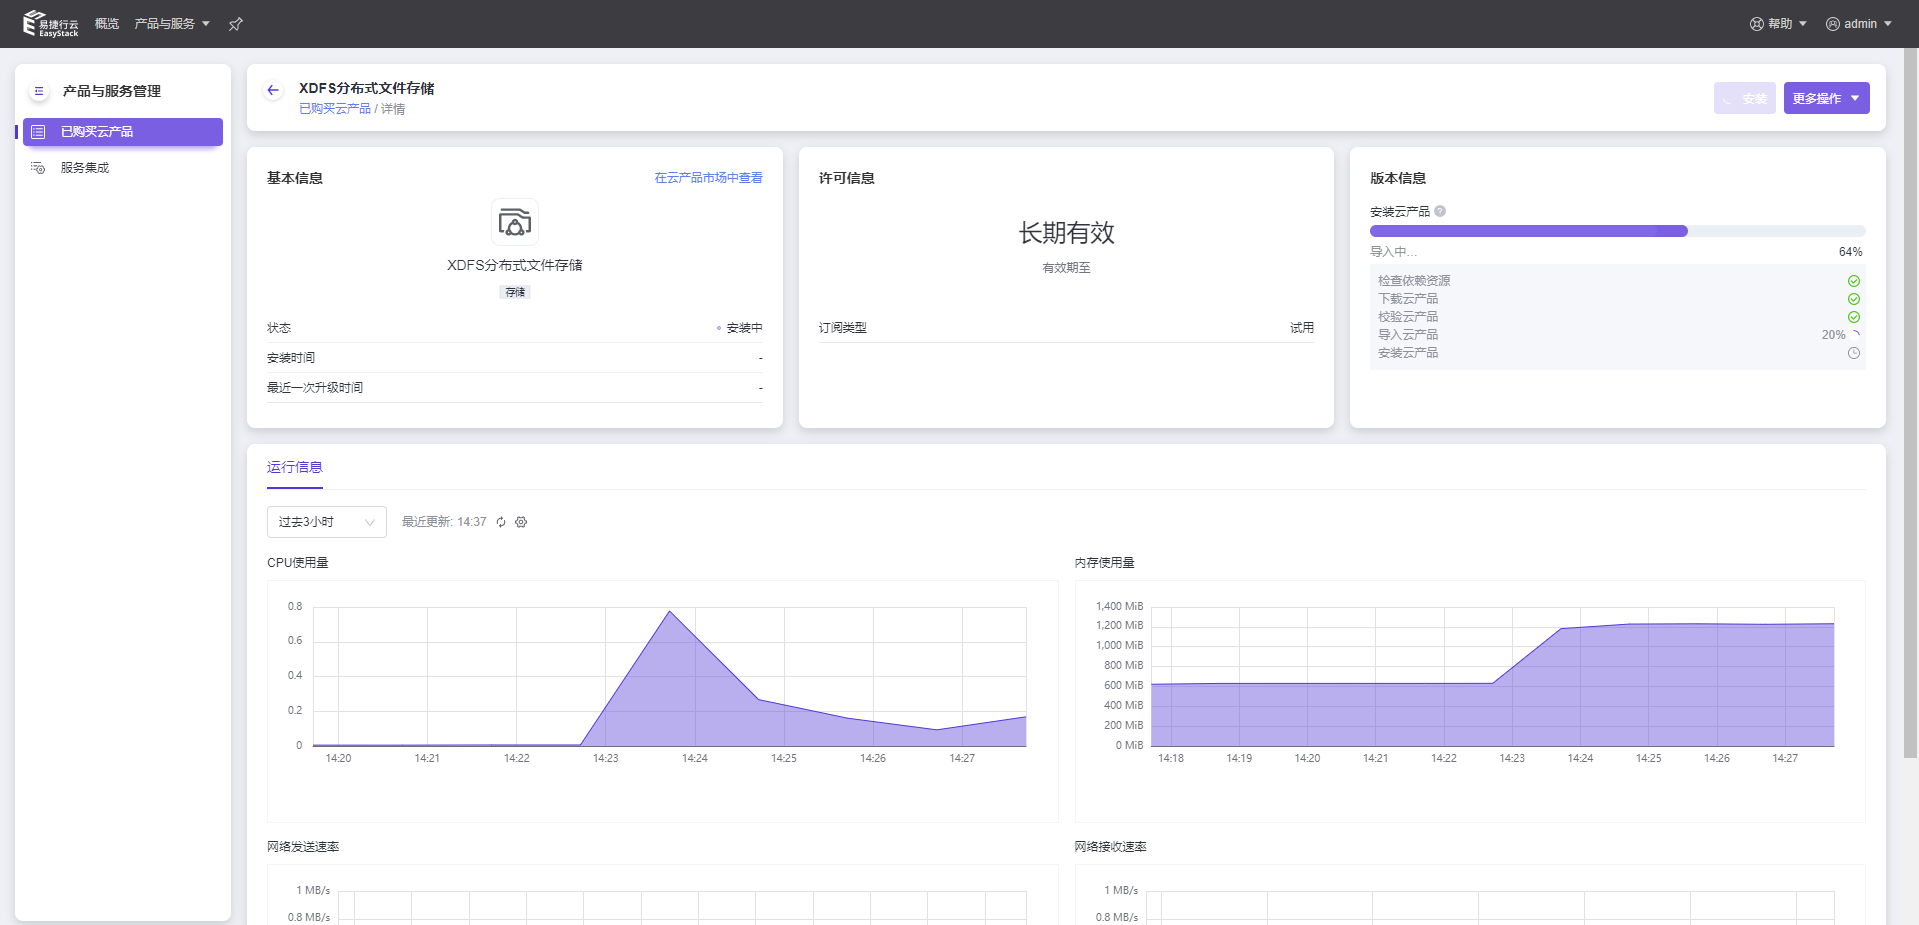The image size is (1919, 925).
Task: Click the XDFS storage product icon
Action: [x=515, y=222]
